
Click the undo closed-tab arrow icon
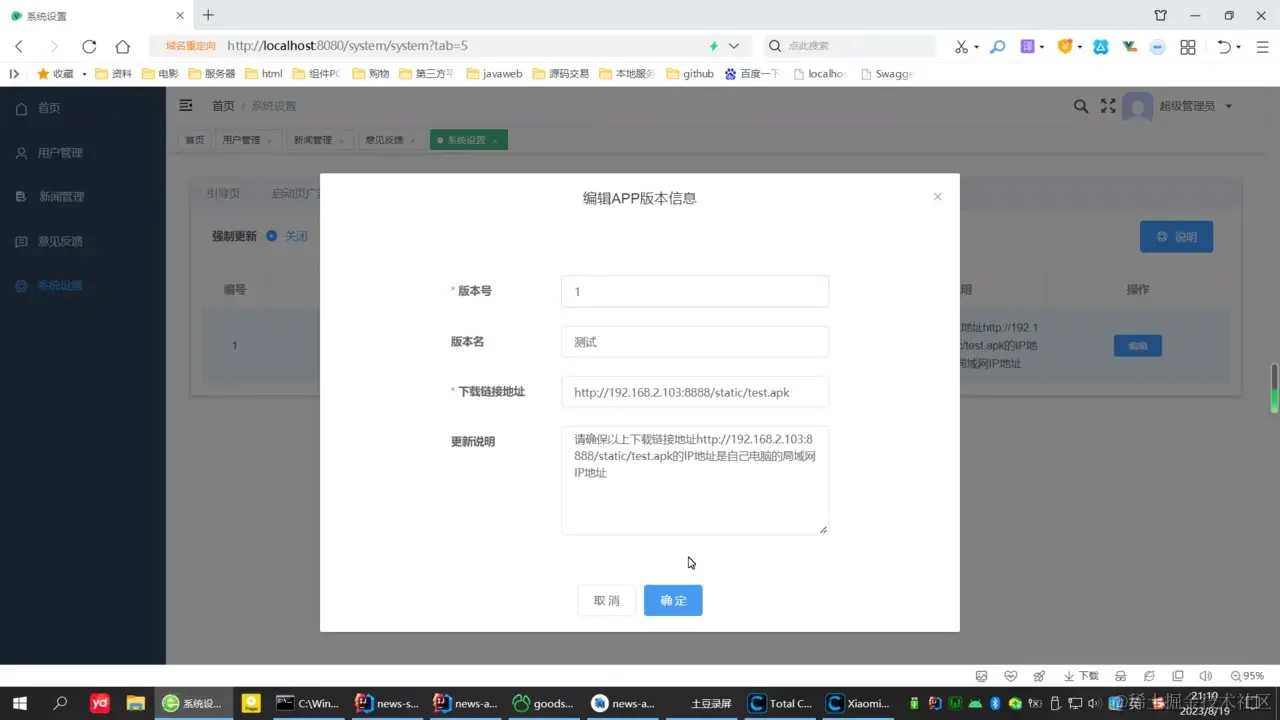[x=1224, y=46]
